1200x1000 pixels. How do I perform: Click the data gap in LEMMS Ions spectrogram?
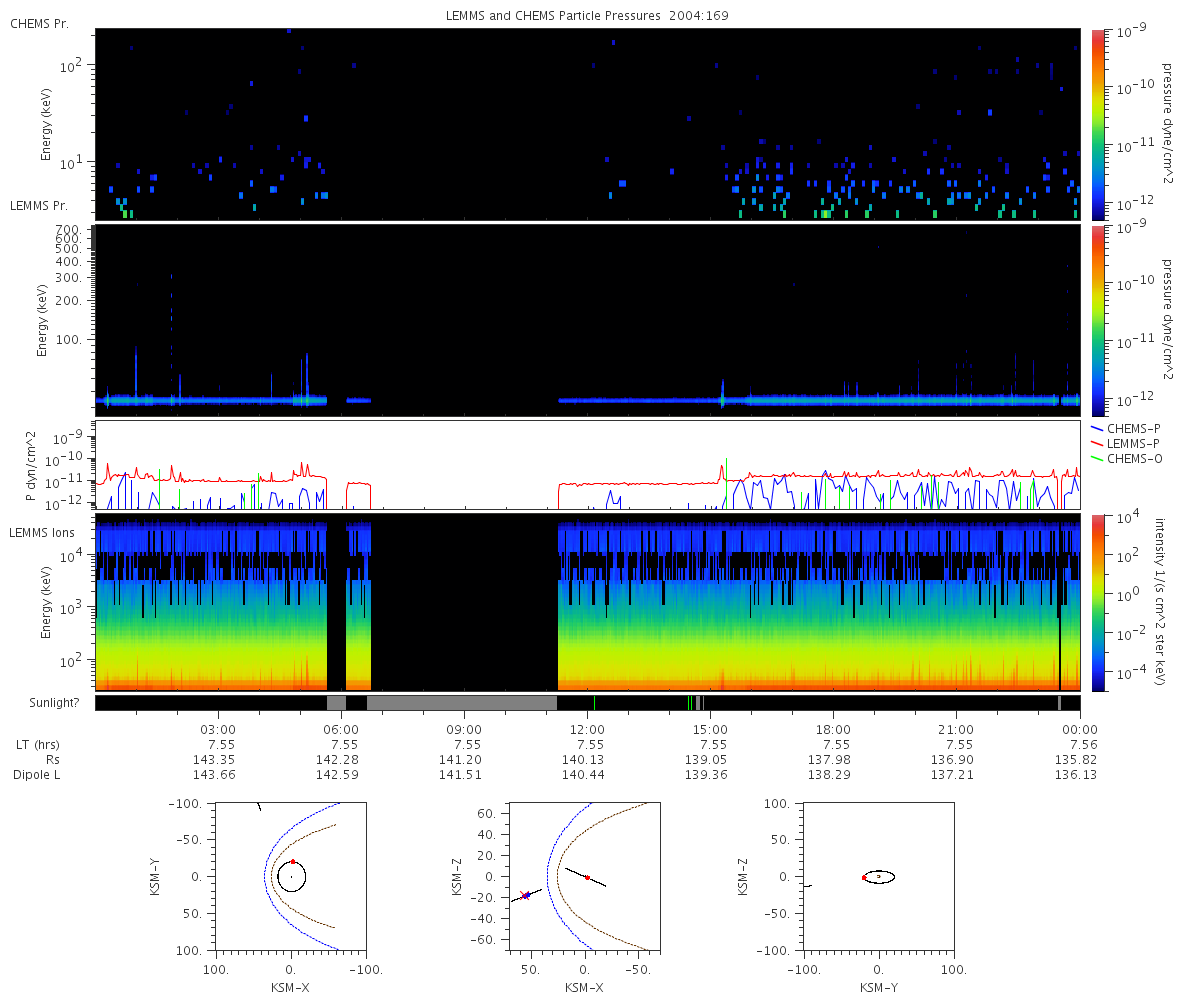pyautogui.click(x=463, y=602)
